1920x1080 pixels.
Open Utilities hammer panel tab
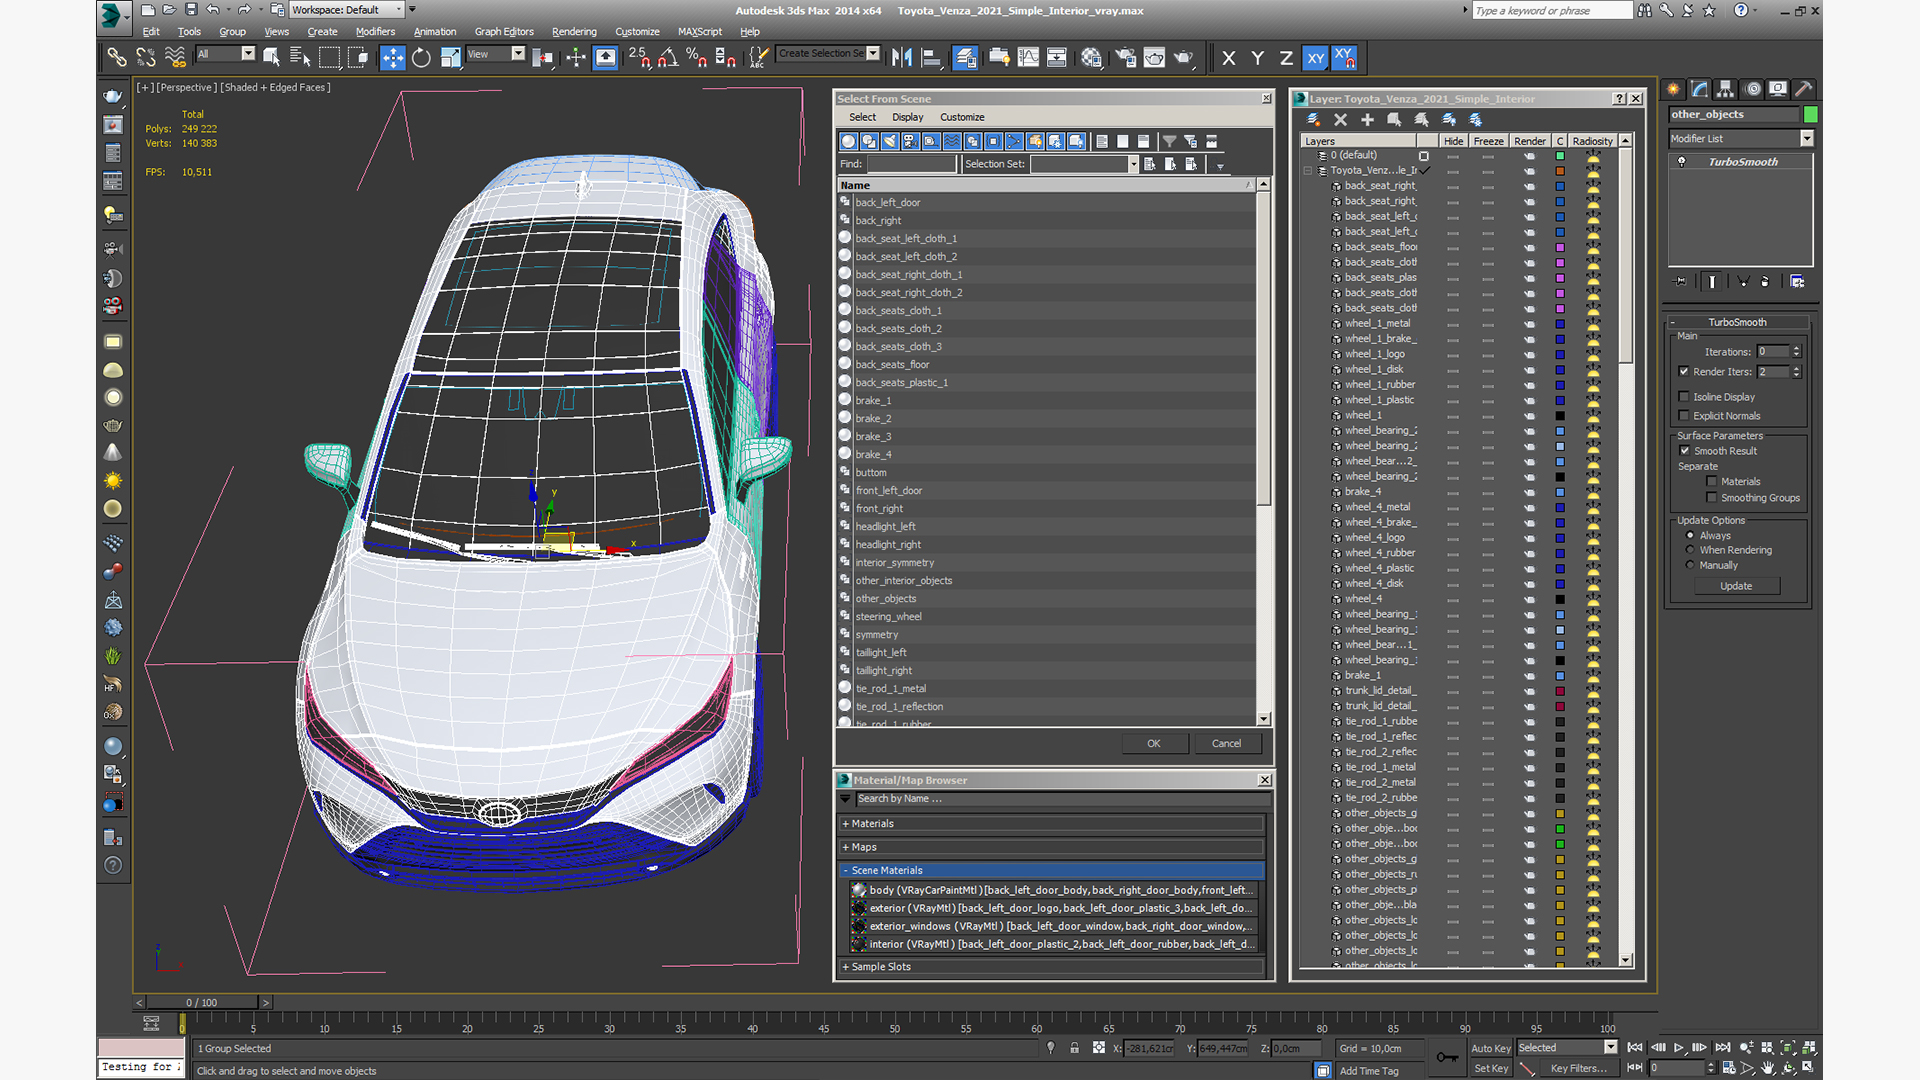(1803, 89)
